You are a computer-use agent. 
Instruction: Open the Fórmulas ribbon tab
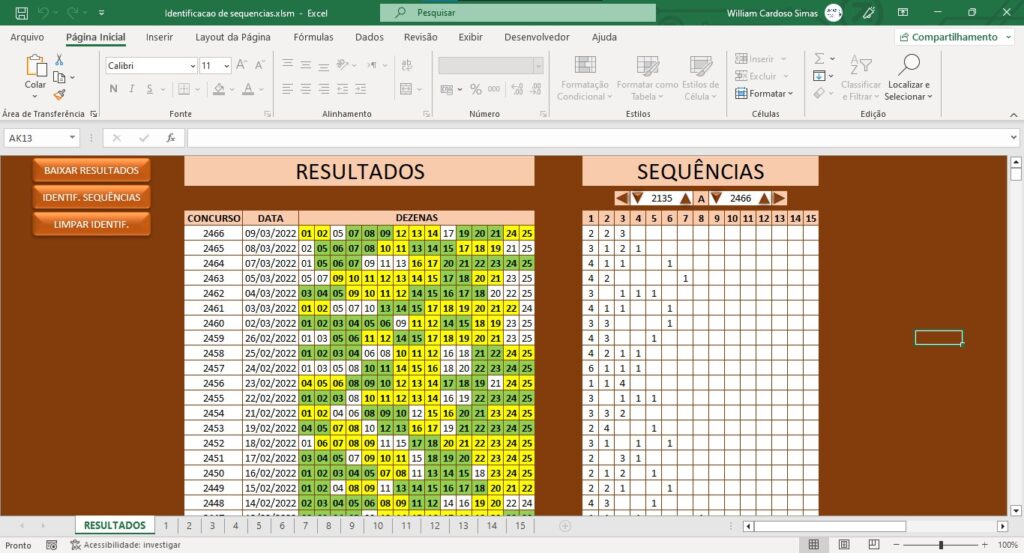coord(313,37)
